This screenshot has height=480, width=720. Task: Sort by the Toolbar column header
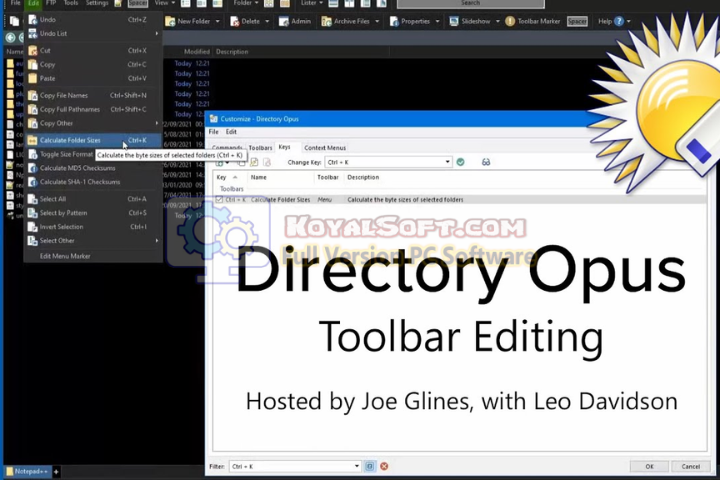tap(329, 177)
